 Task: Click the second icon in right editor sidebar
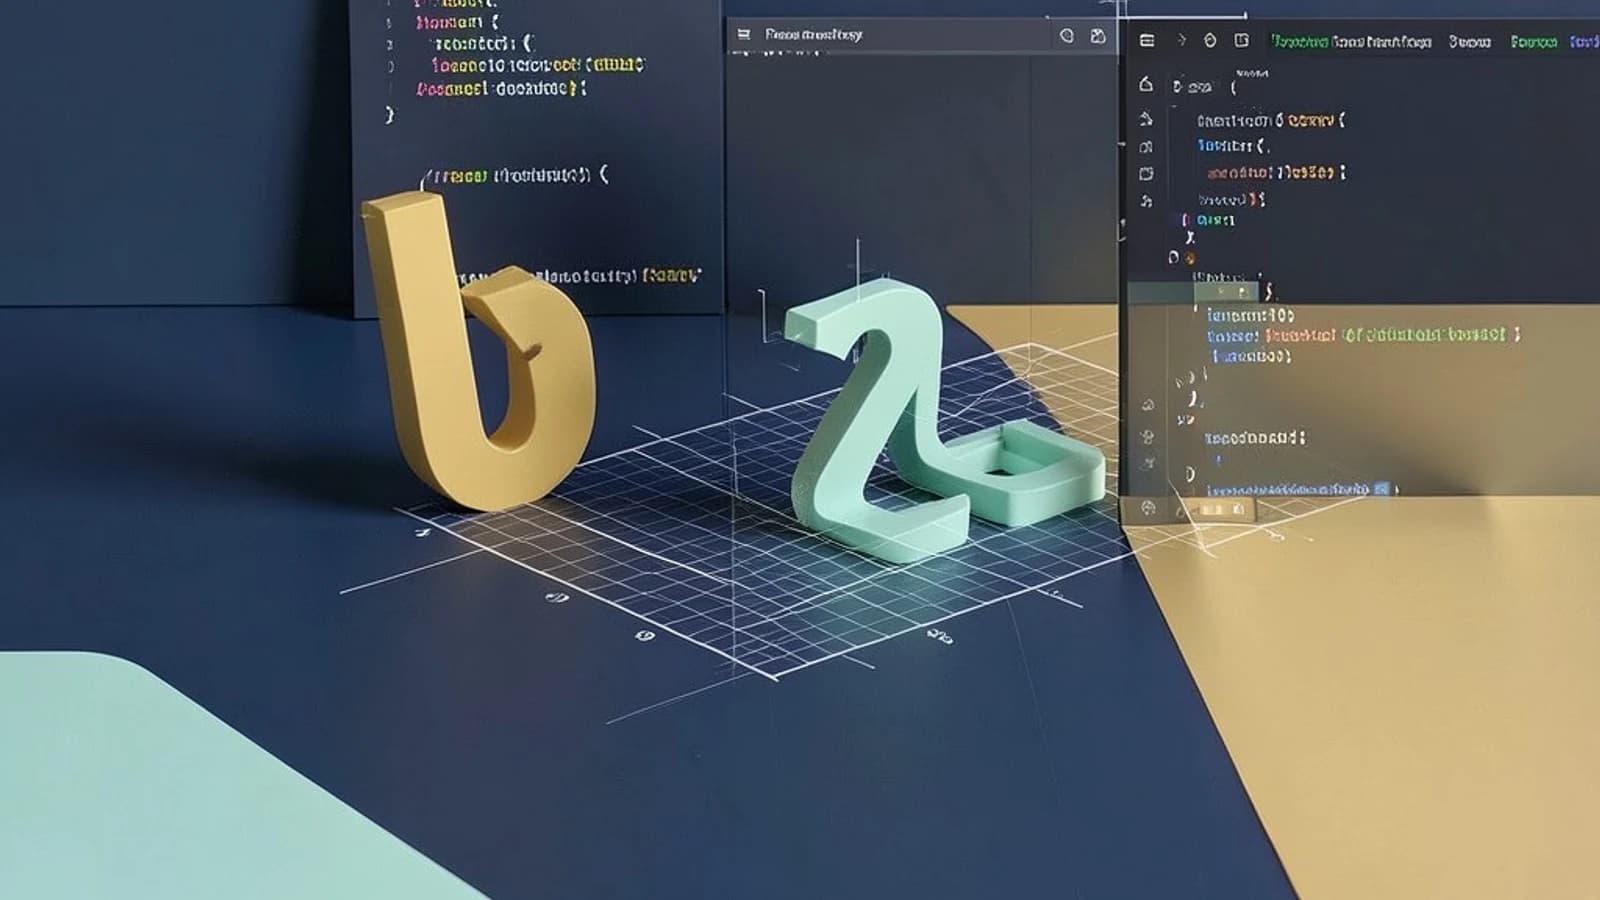[x=1146, y=119]
